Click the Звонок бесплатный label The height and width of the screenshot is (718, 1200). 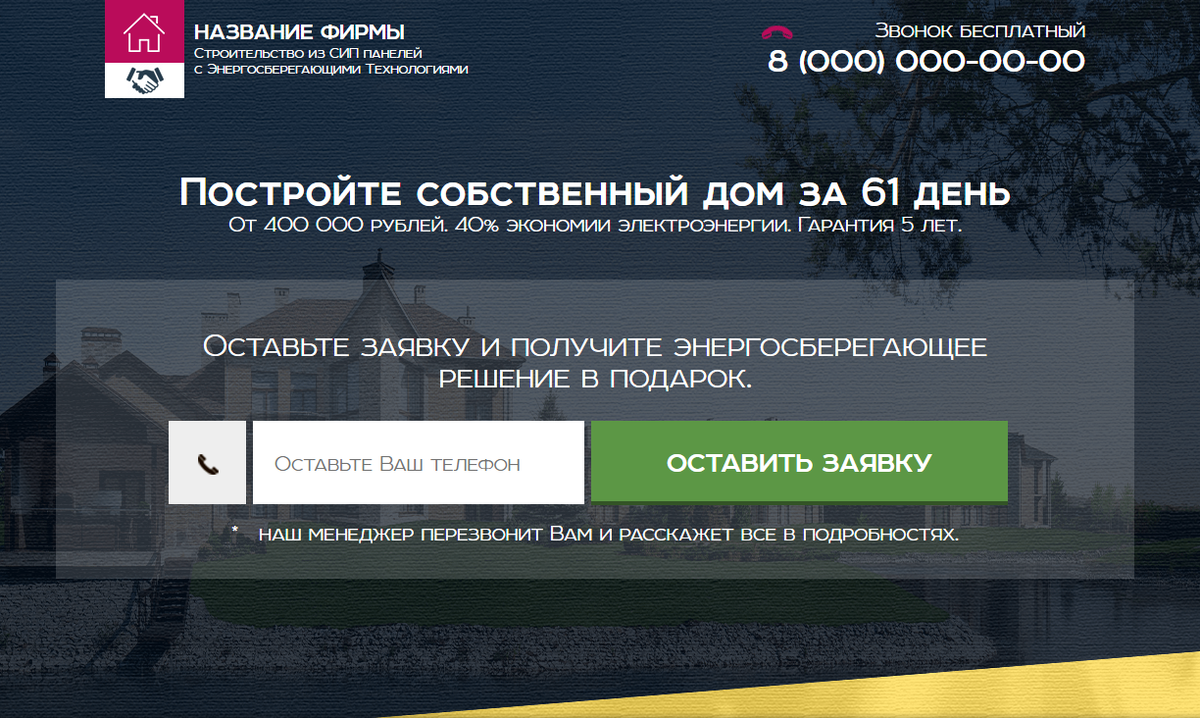pos(980,30)
